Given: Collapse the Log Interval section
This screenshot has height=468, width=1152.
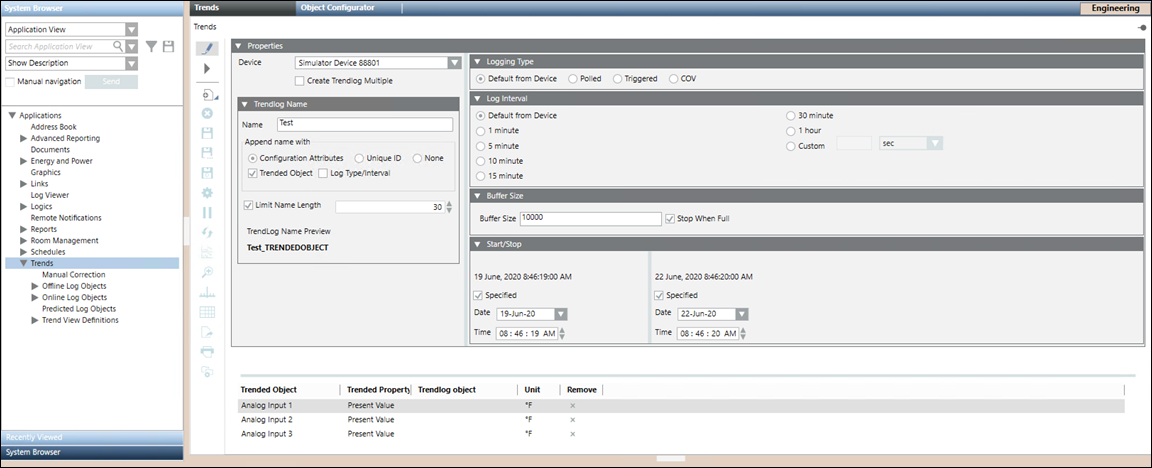Looking at the screenshot, I should [x=478, y=98].
